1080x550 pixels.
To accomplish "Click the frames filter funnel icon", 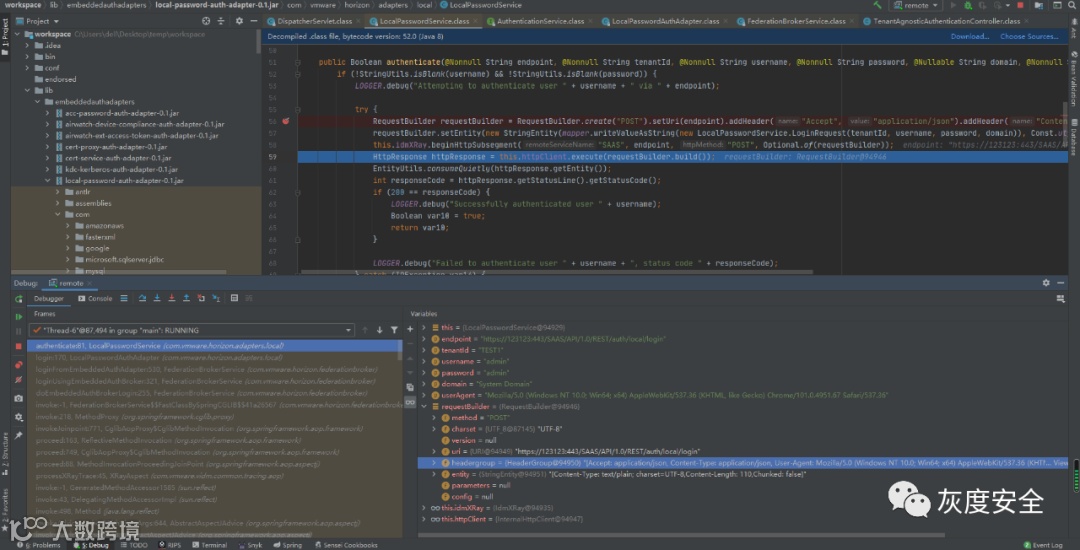I will pyautogui.click(x=394, y=329).
